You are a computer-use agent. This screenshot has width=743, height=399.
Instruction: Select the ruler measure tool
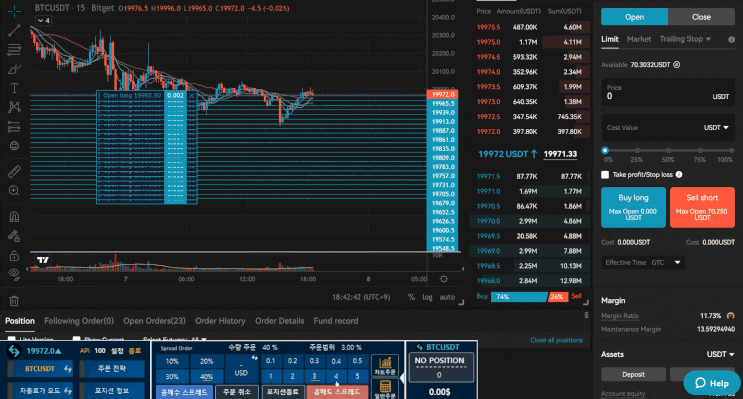14,171
